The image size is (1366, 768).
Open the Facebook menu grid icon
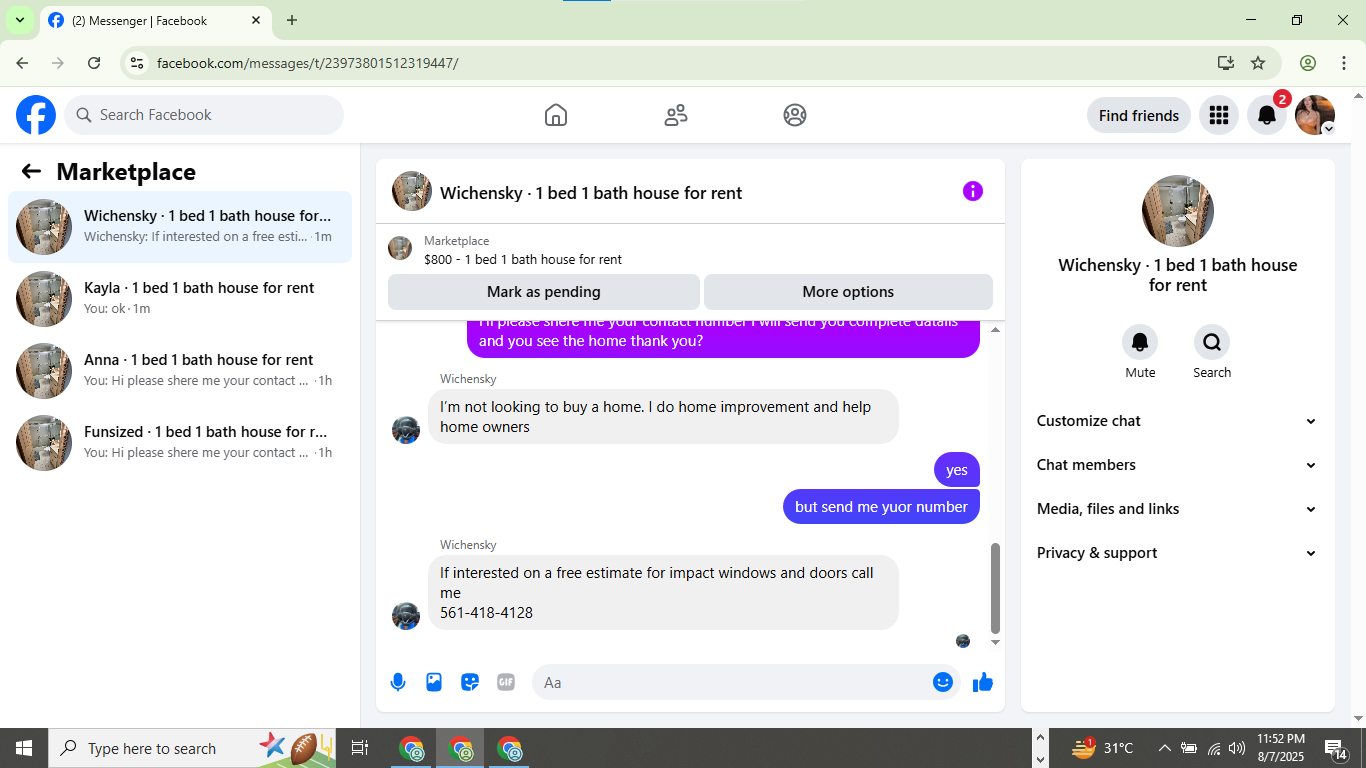pos(1218,115)
